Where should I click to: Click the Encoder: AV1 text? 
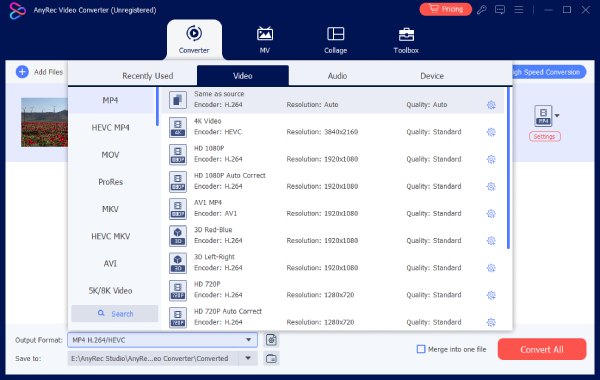(x=215, y=214)
